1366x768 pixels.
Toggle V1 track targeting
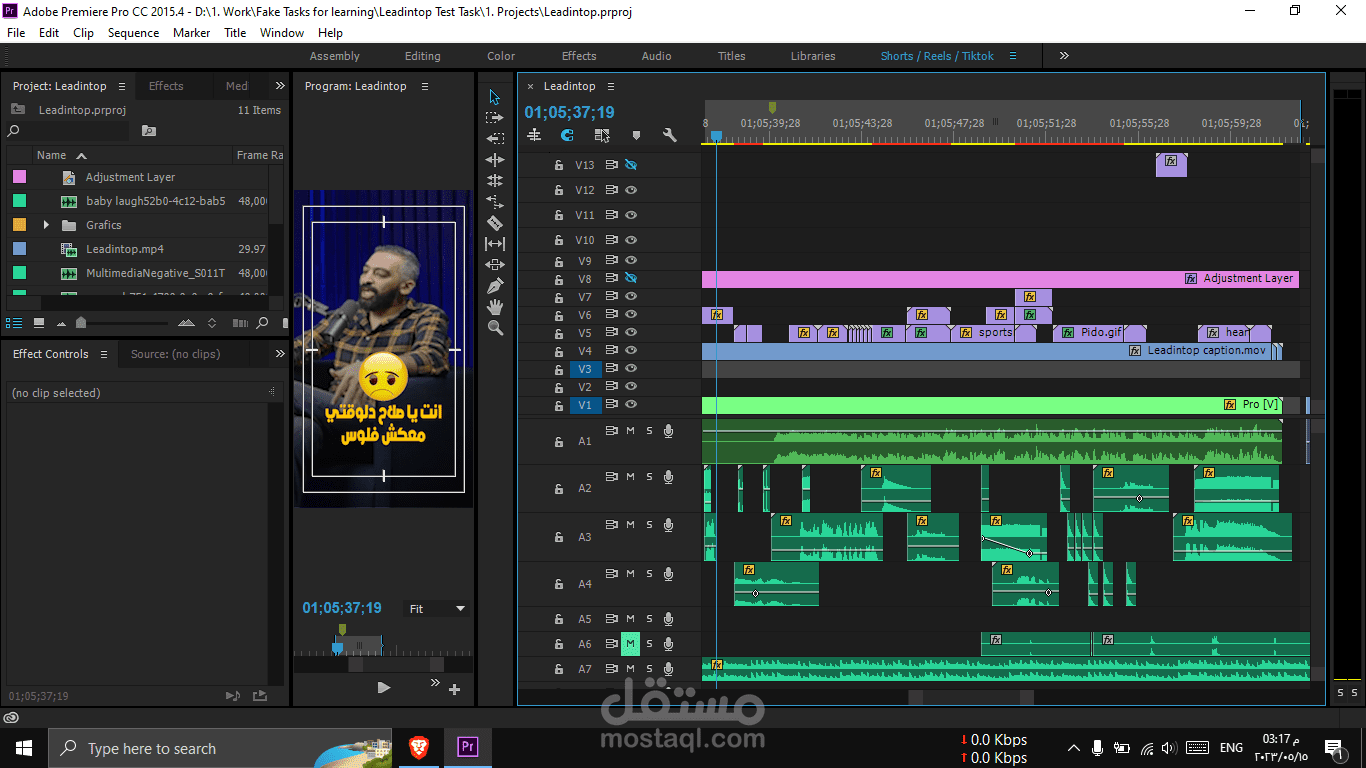click(585, 405)
